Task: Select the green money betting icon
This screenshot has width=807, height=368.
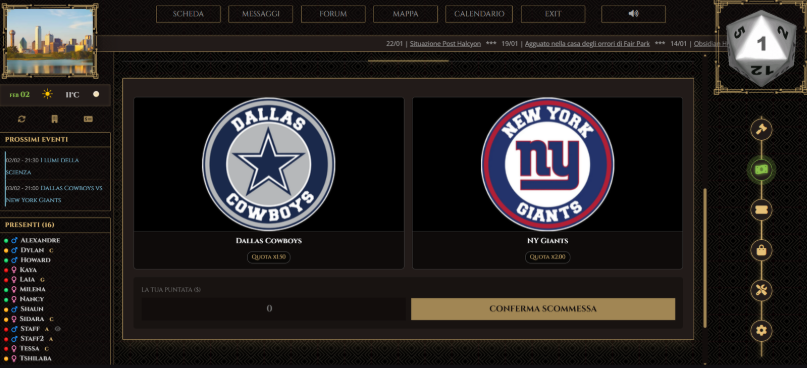Action: tap(761, 169)
